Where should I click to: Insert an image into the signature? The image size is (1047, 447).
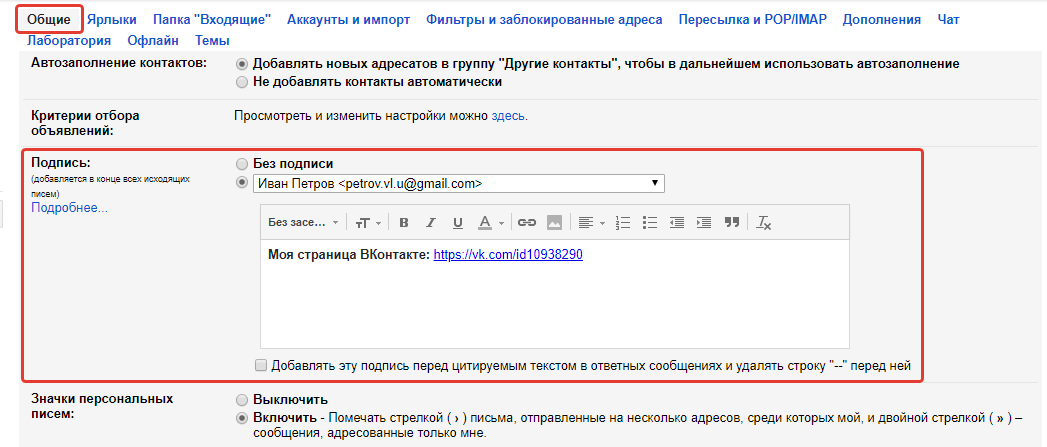554,222
